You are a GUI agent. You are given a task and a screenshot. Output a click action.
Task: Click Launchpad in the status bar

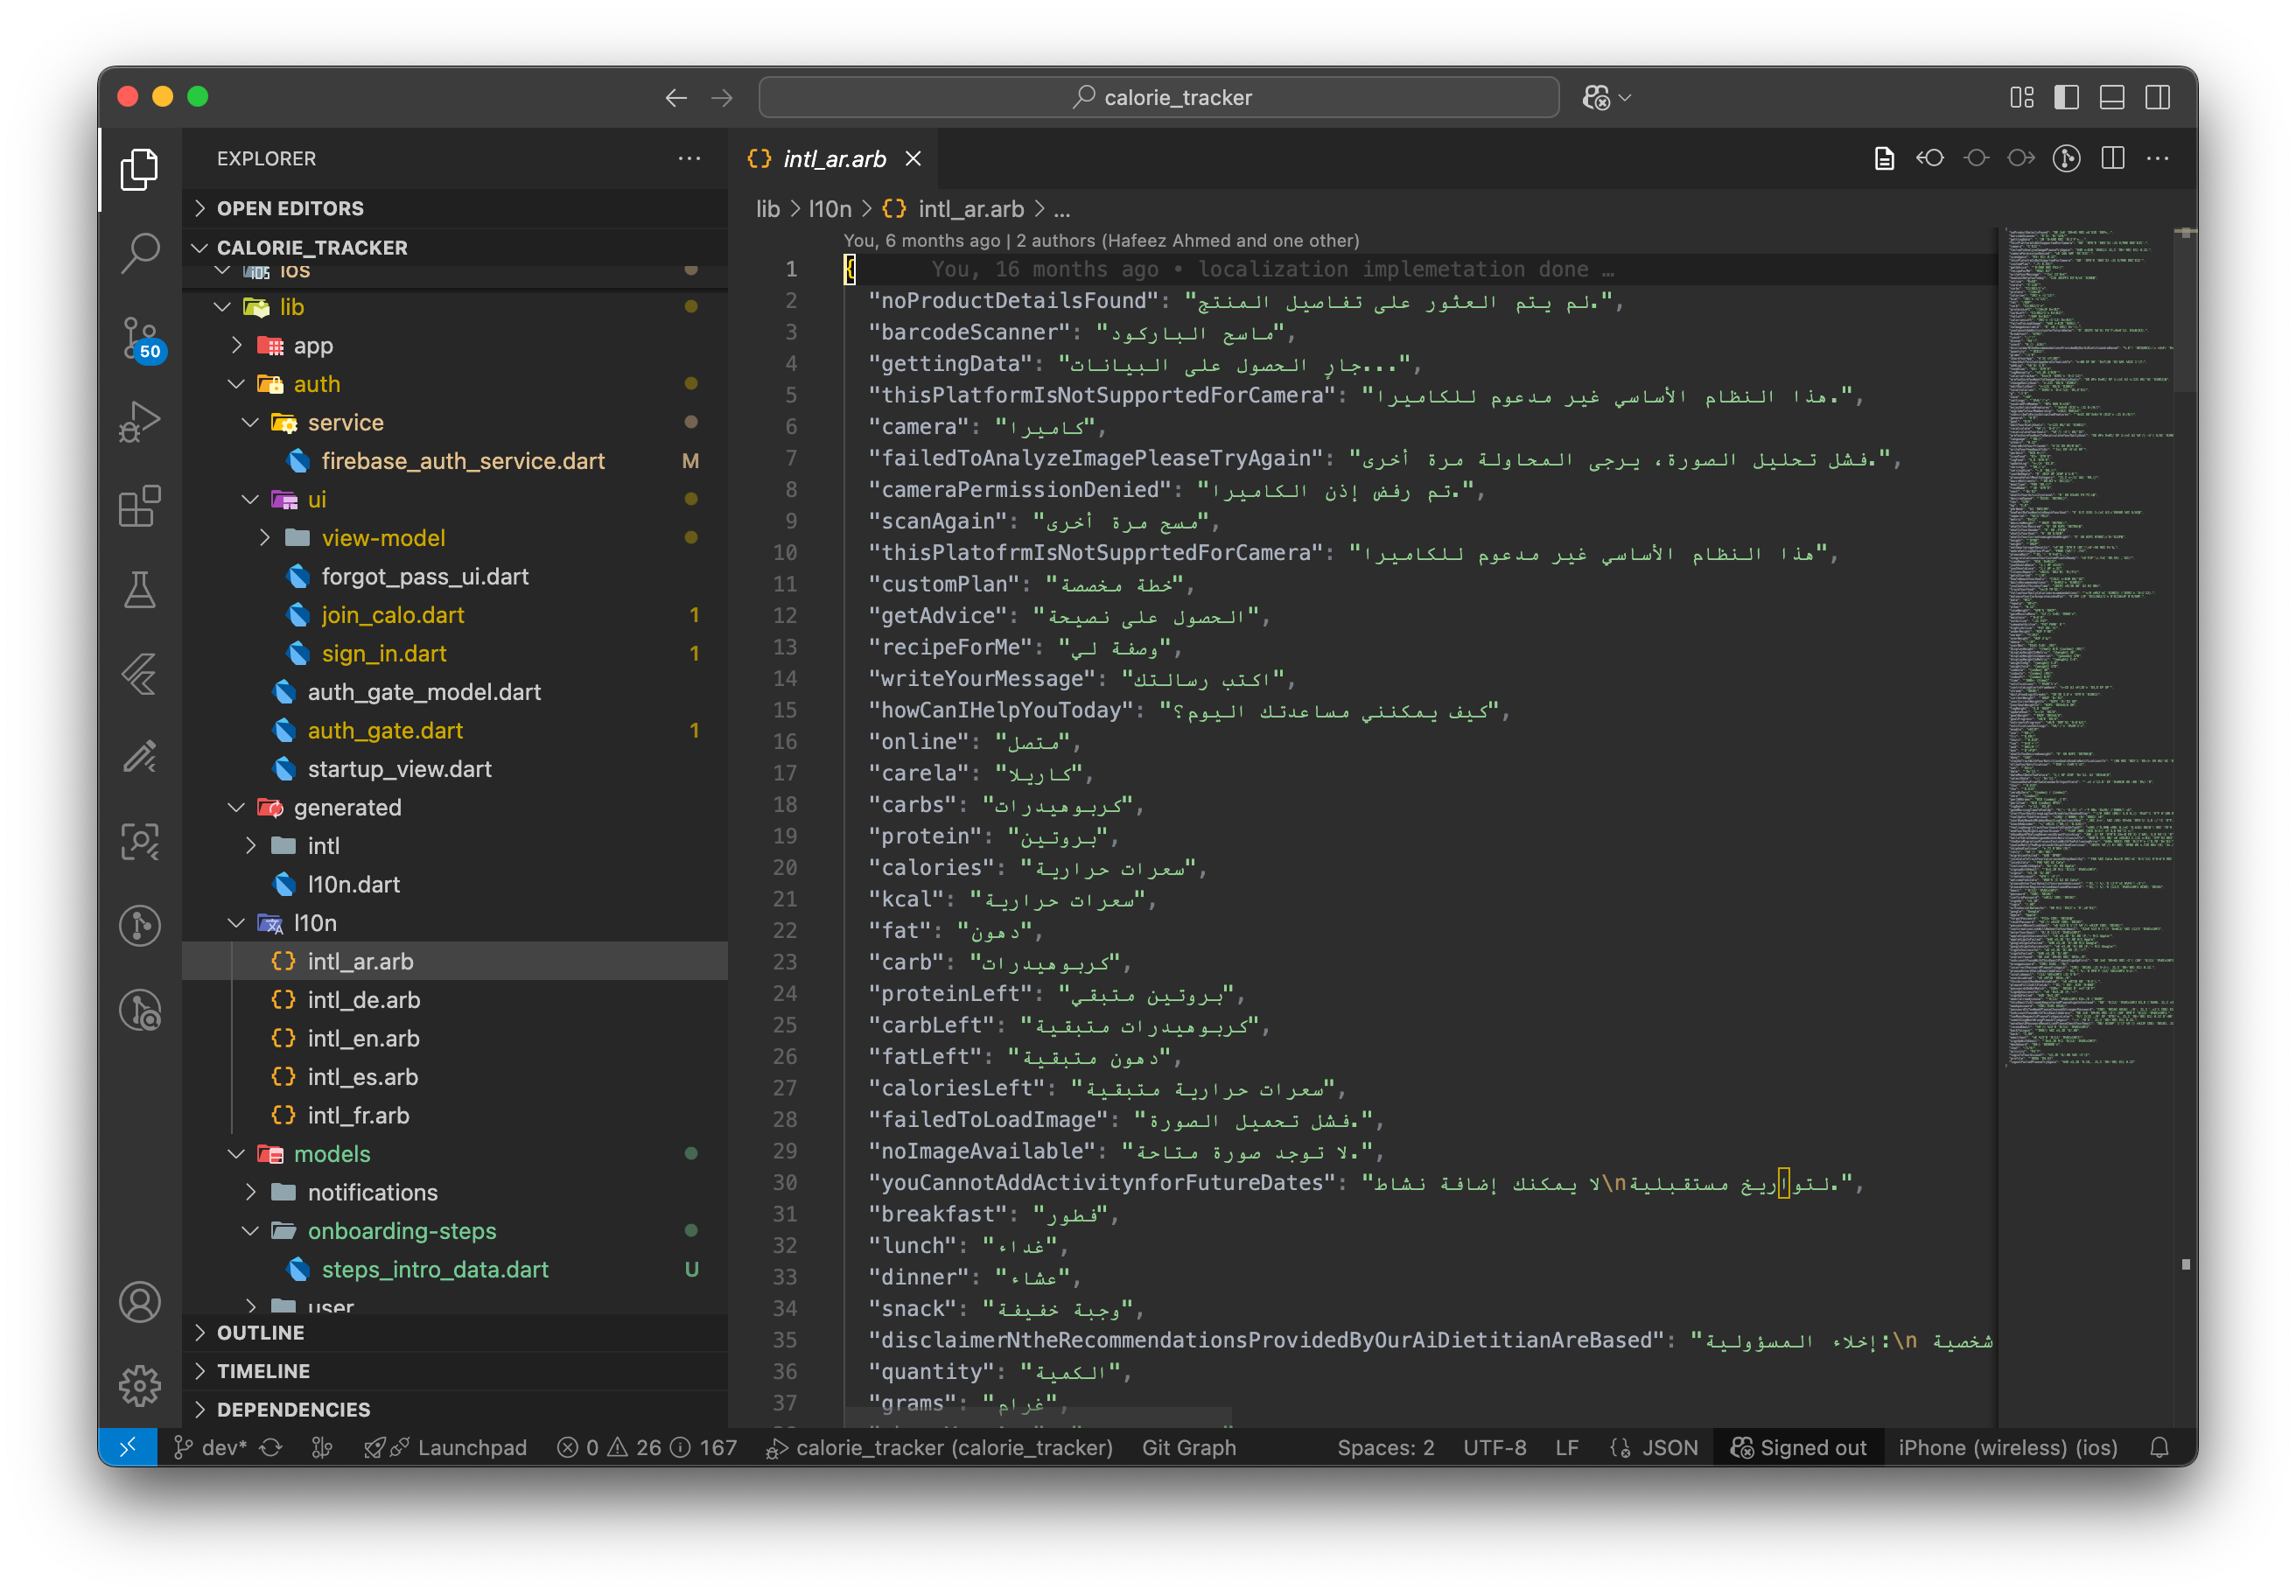[x=445, y=1447]
